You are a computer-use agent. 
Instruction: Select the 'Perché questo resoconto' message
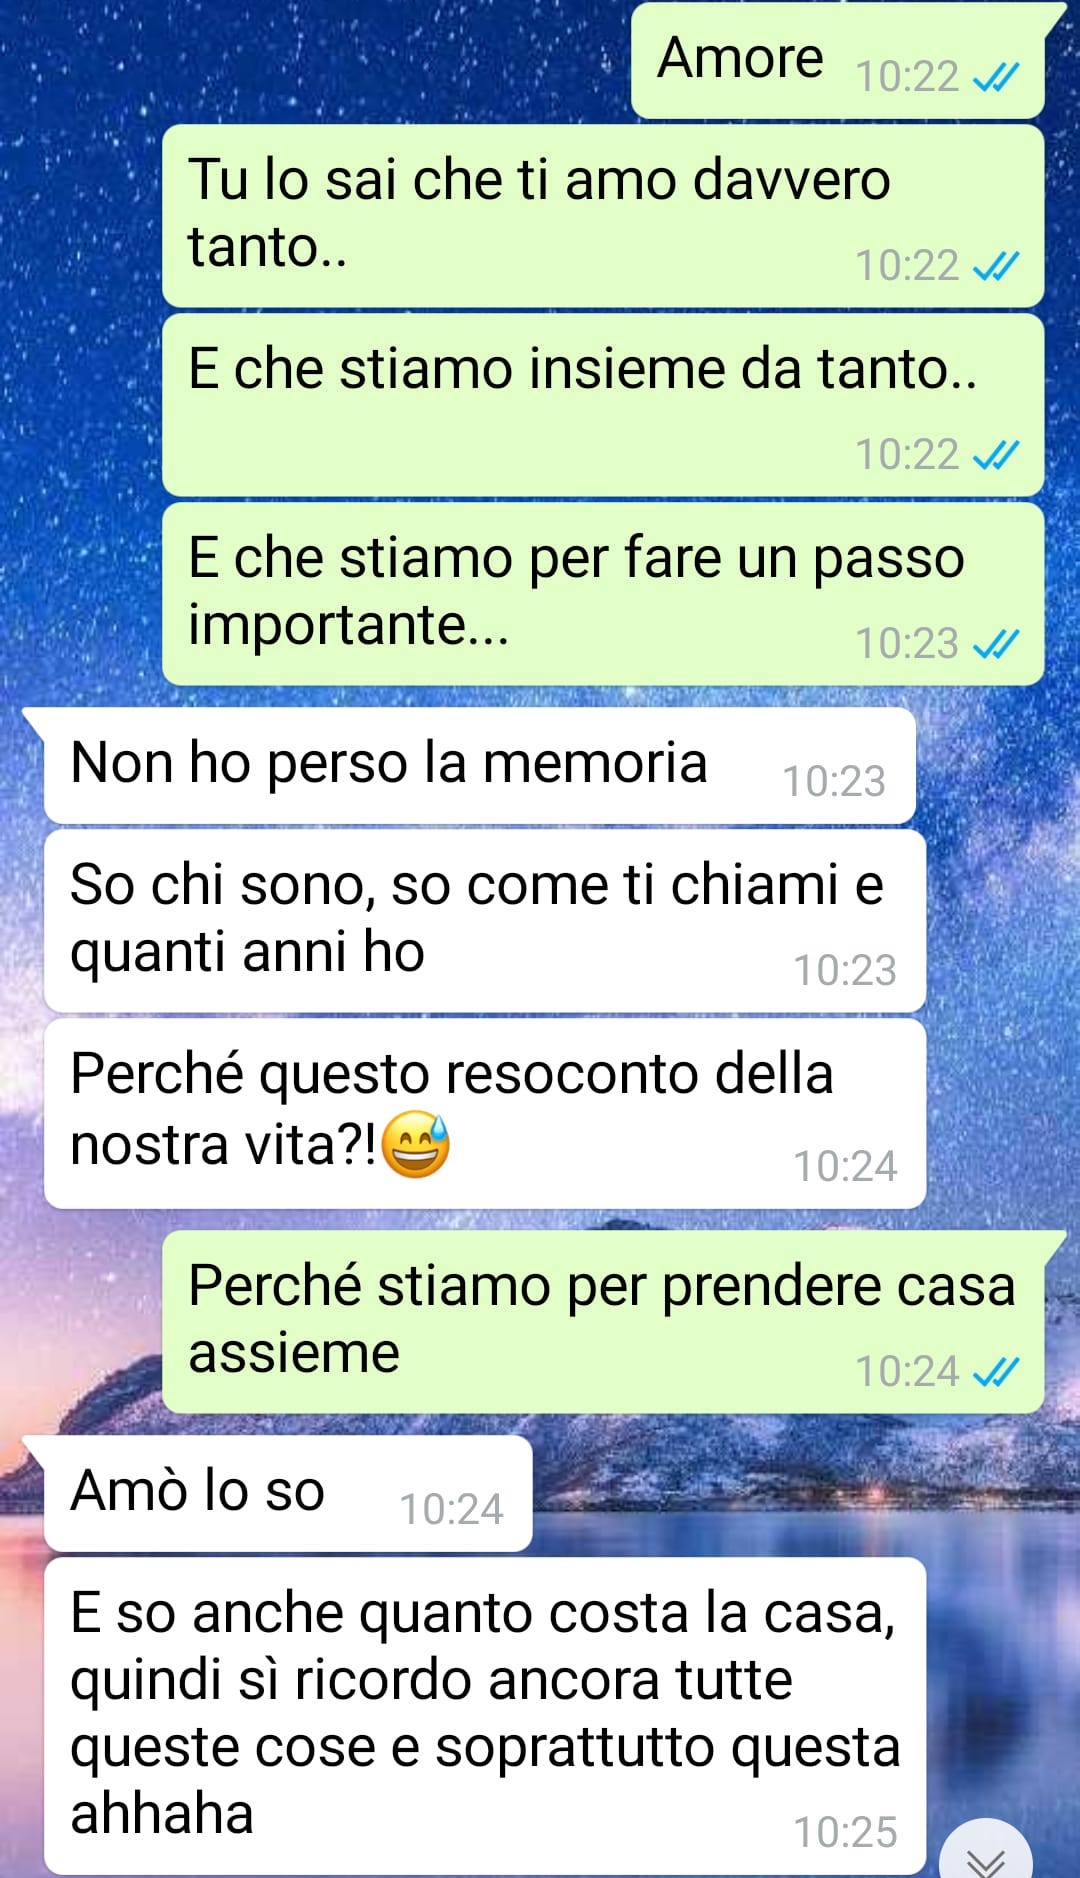pyautogui.click(x=485, y=1114)
